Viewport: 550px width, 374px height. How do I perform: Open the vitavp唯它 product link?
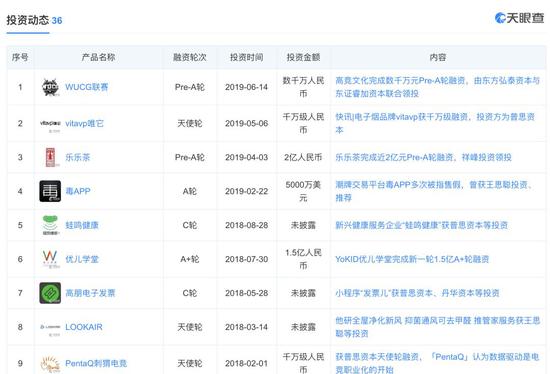(x=84, y=123)
